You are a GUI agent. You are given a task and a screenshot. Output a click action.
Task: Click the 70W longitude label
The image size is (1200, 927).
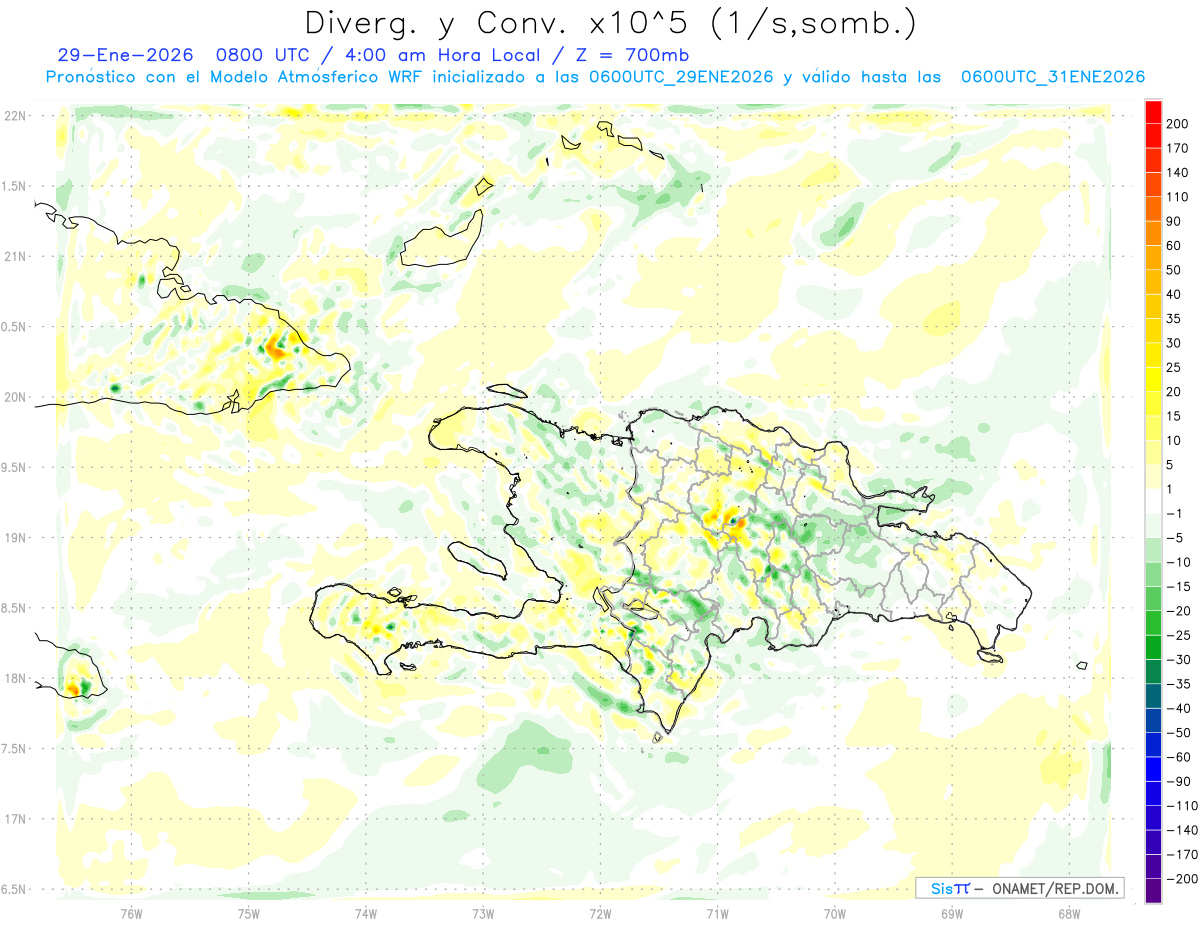click(x=835, y=913)
